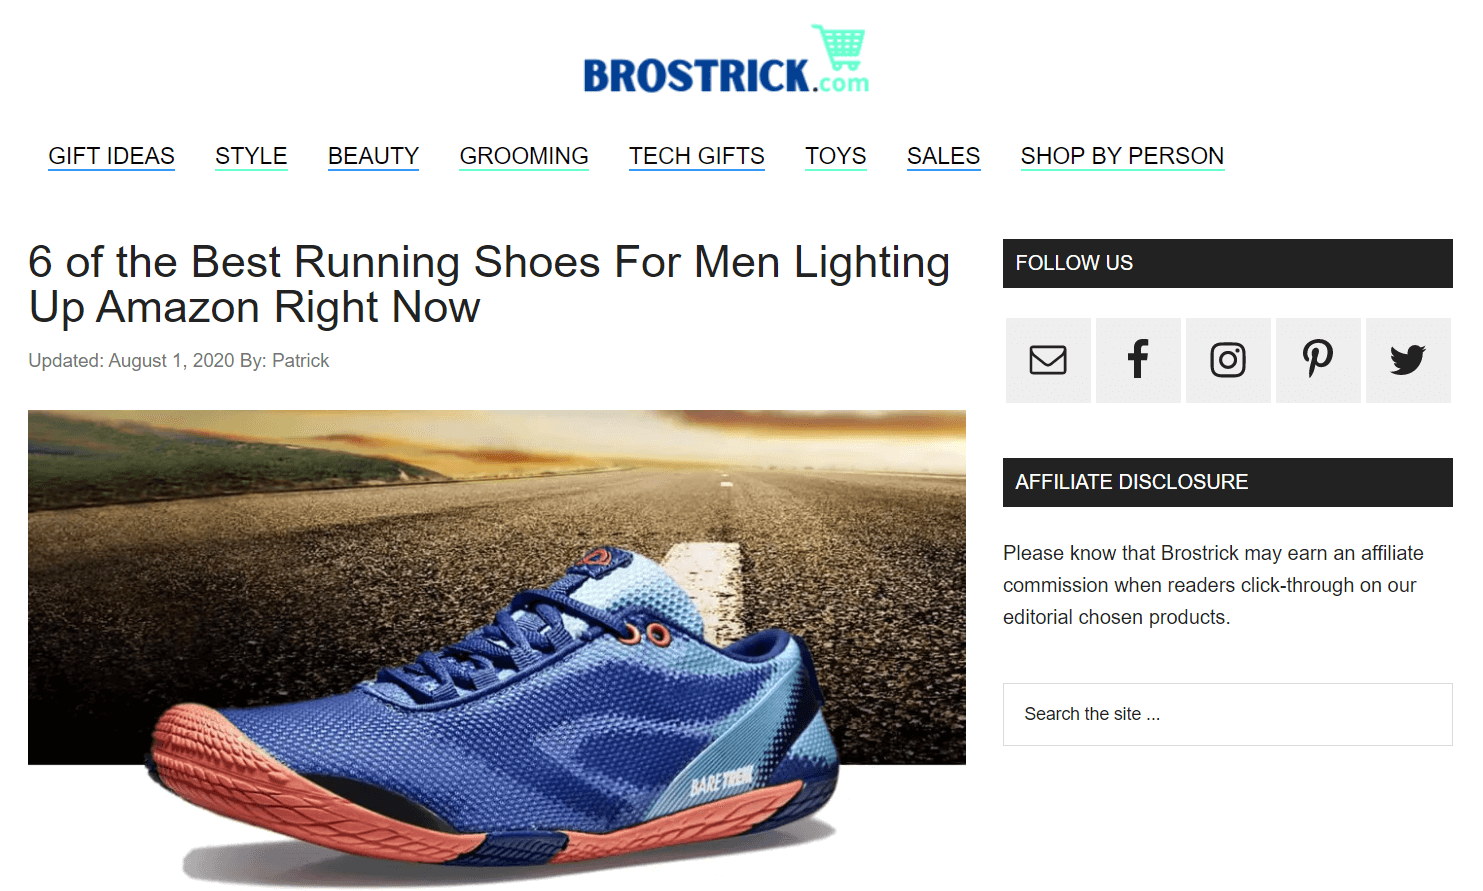Viewport: 1483px width, 891px height.
Task: Click the SALES navigation item
Action: 943,156
